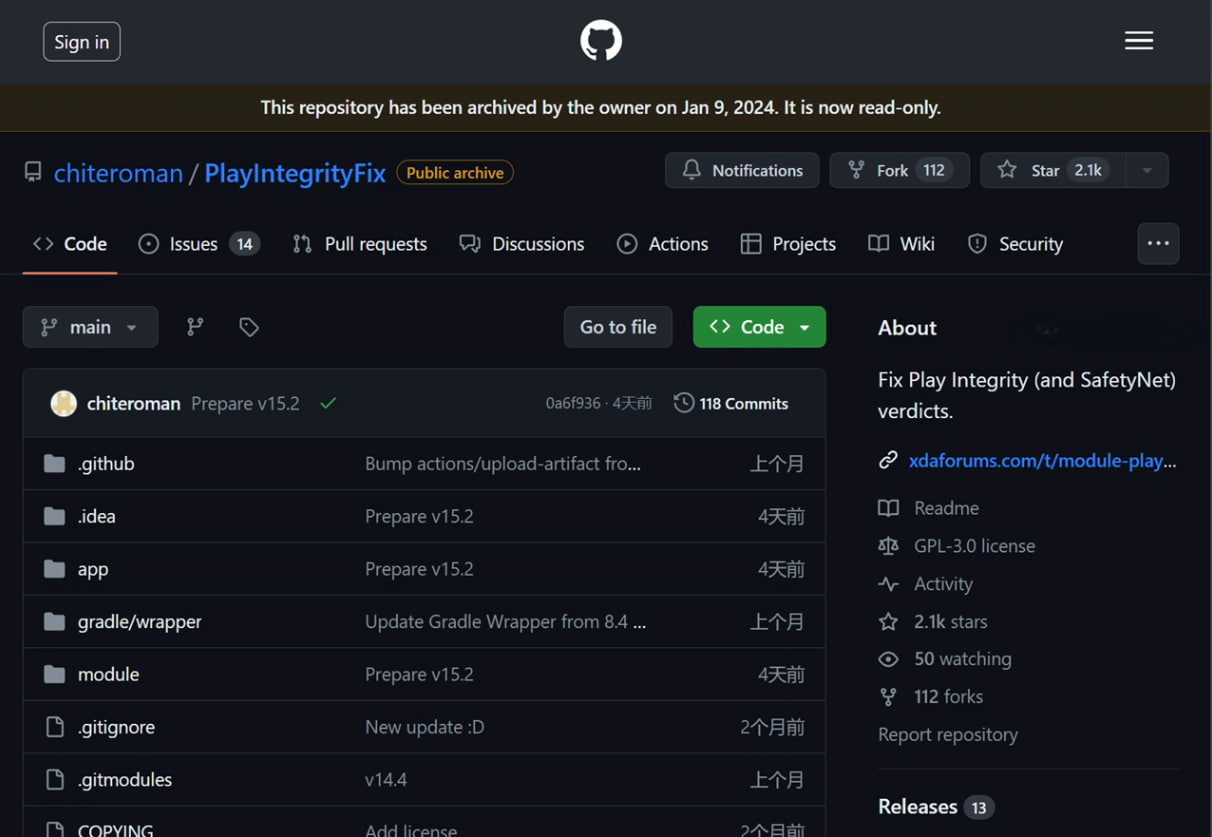Expand the green Code dropdown button
The image size is (1212, 837).
click(x=759, y=327)
